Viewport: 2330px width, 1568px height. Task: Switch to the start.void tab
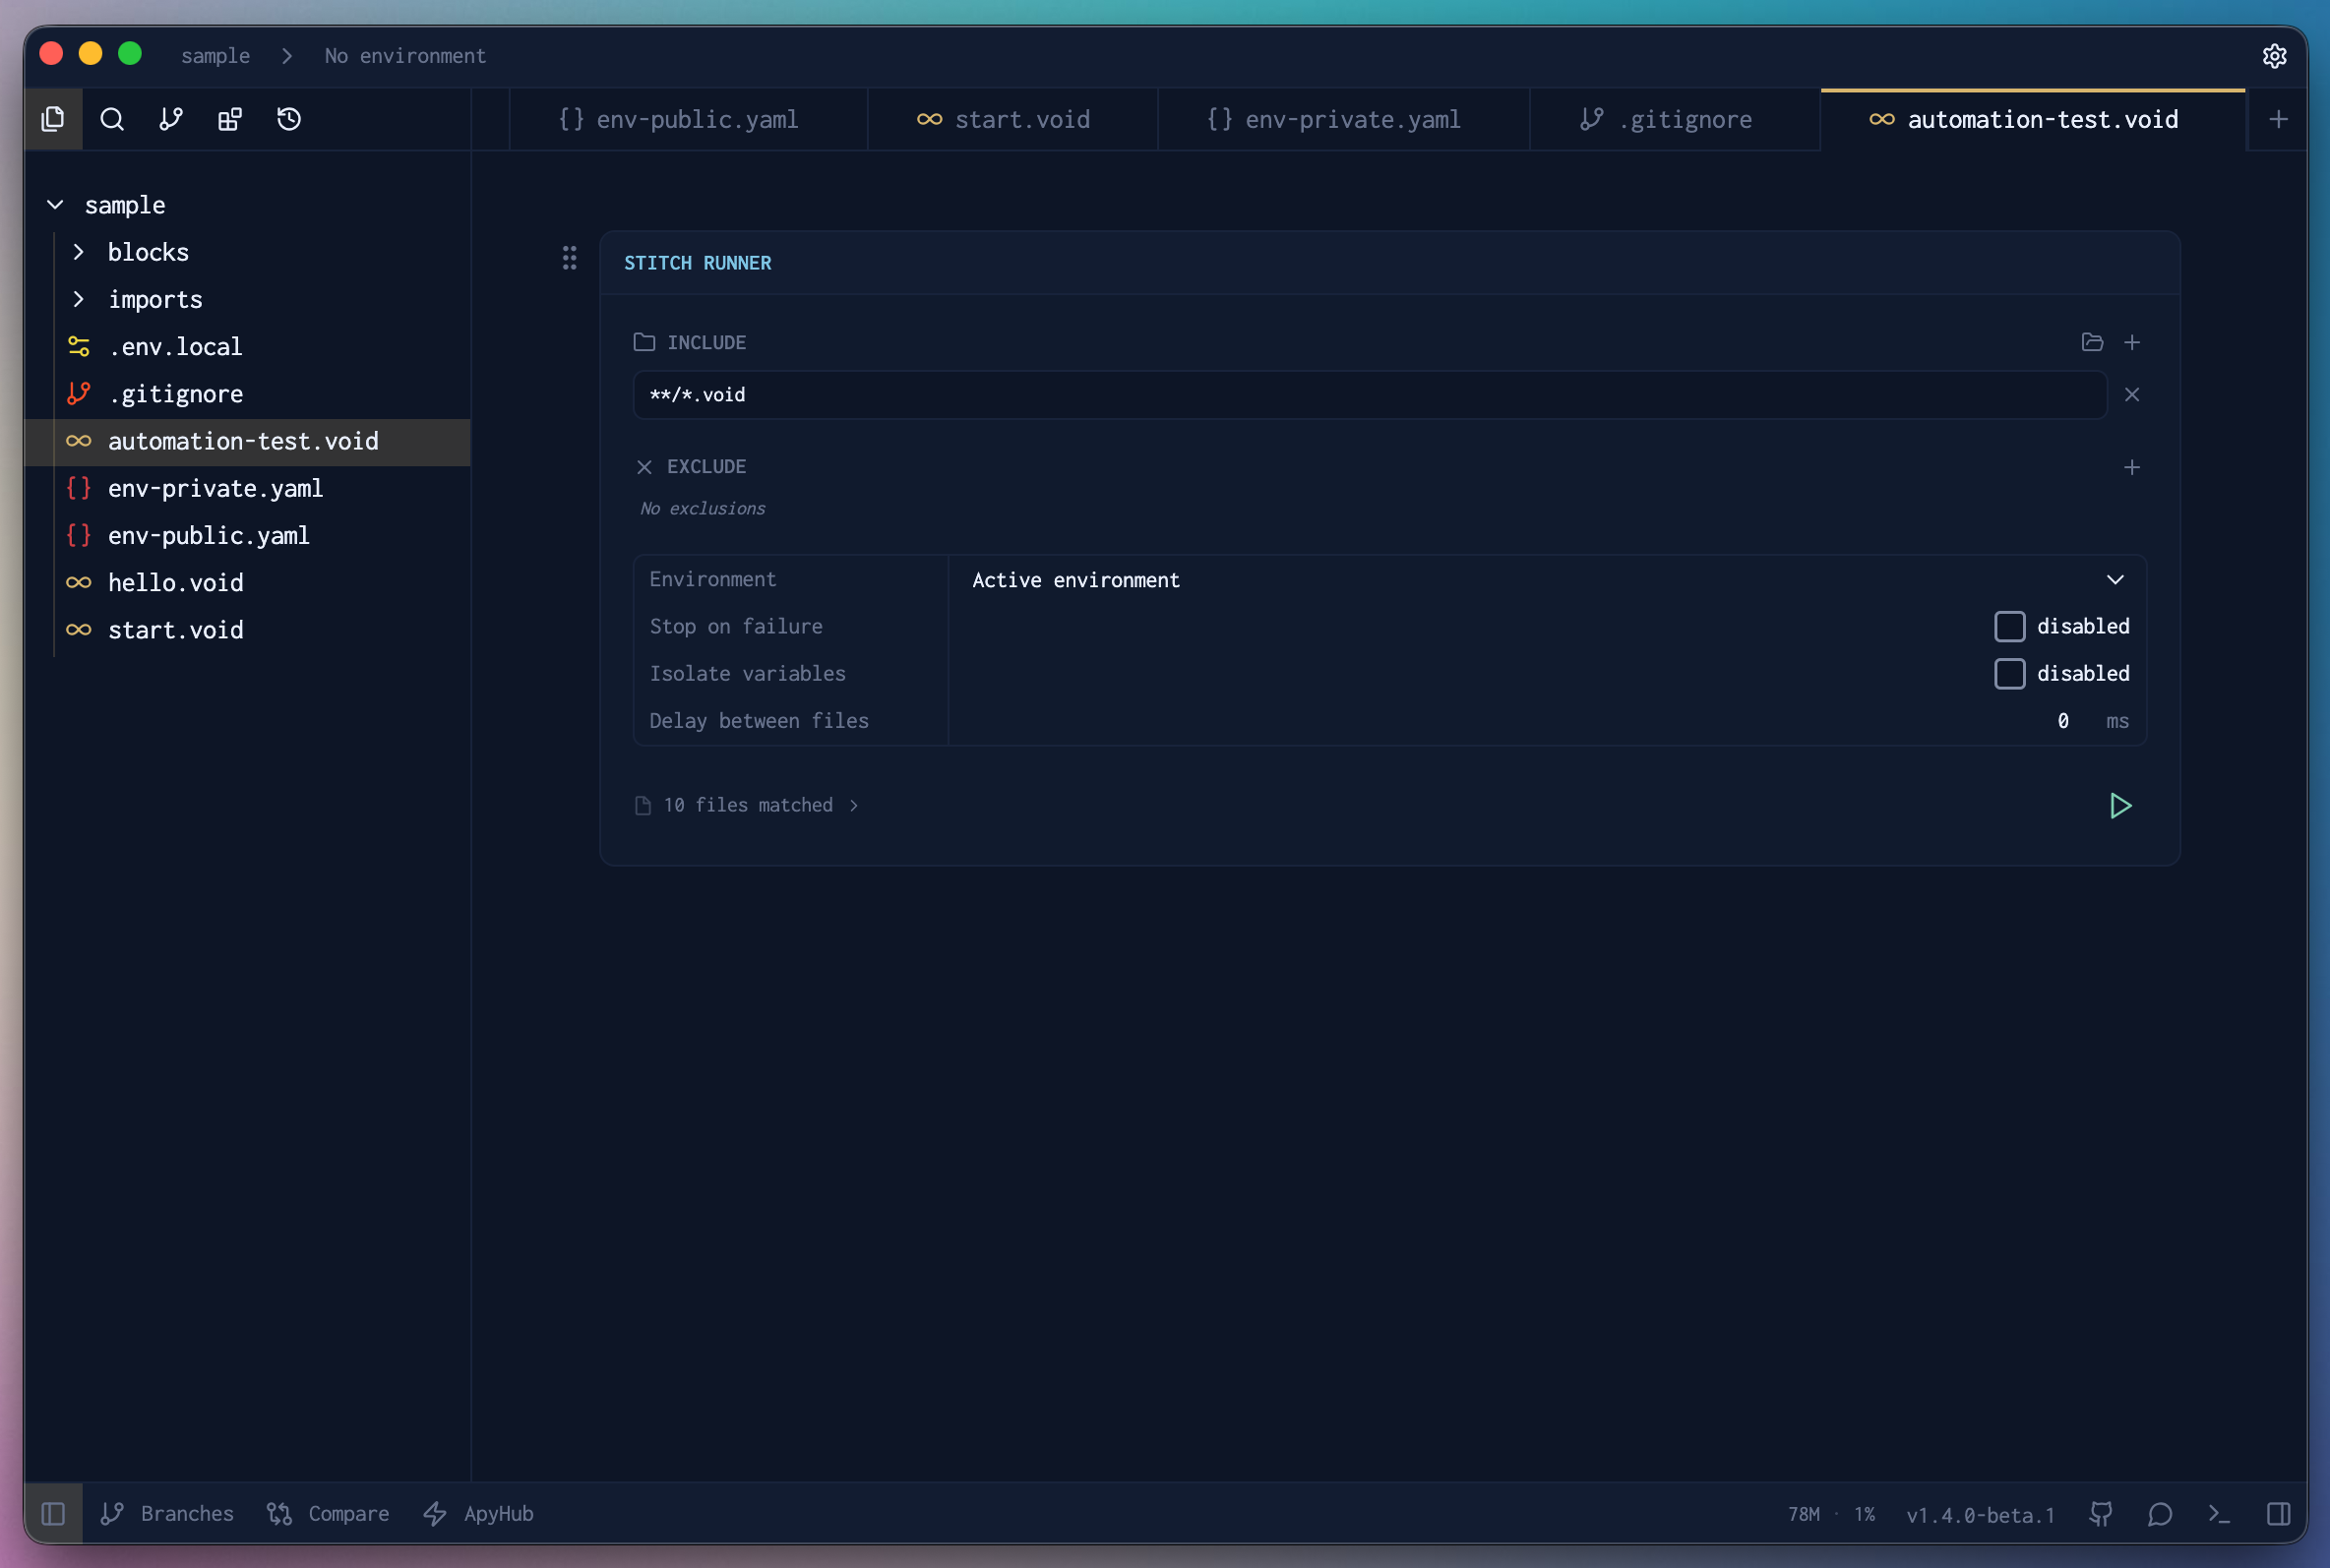[1005, 120]
